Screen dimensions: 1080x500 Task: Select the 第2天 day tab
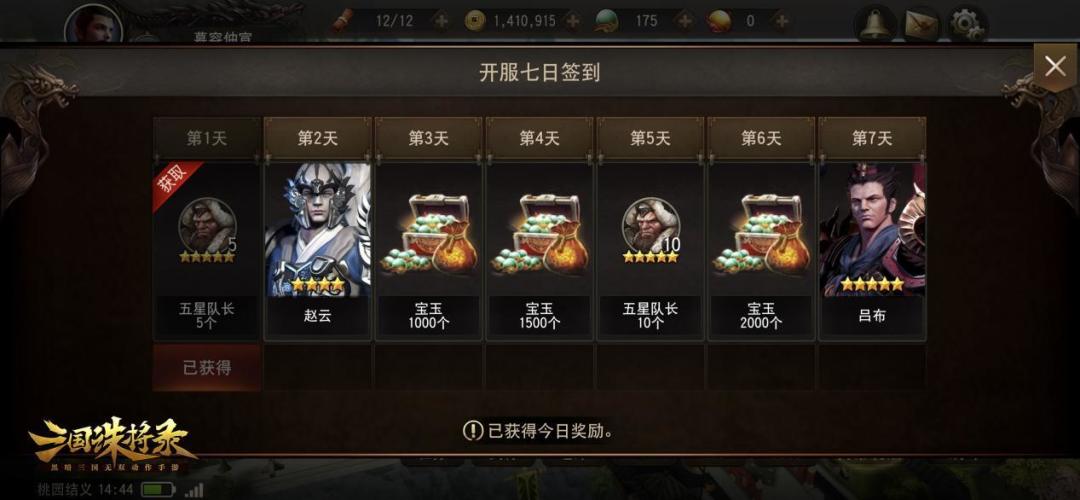tap(318, 138)
